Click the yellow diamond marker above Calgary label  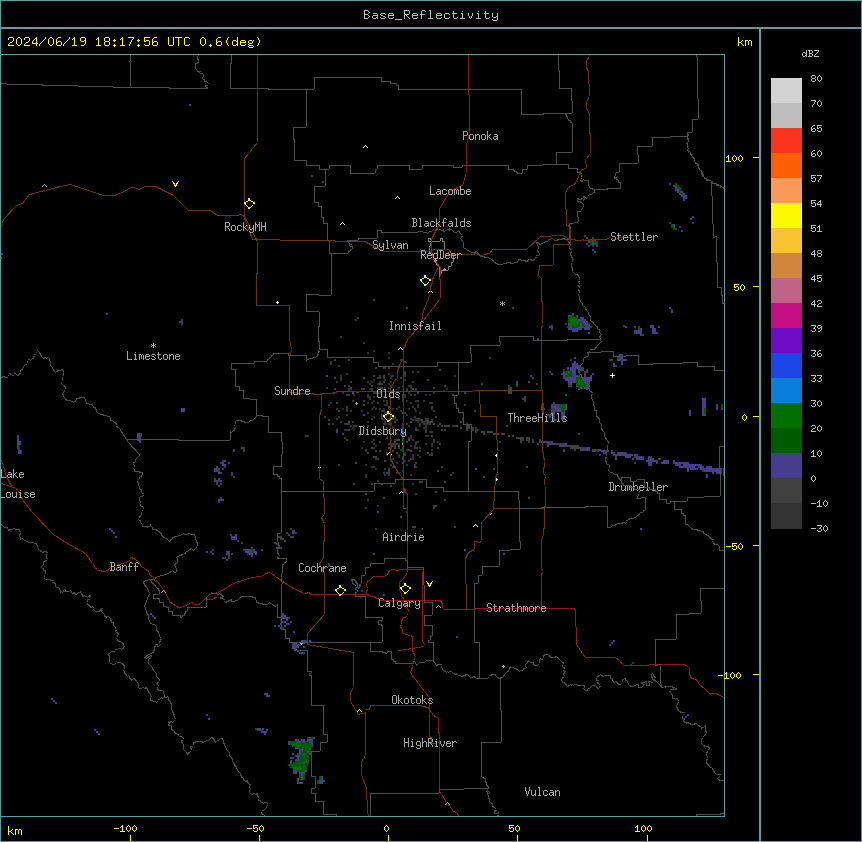click(x=405, y=589)
